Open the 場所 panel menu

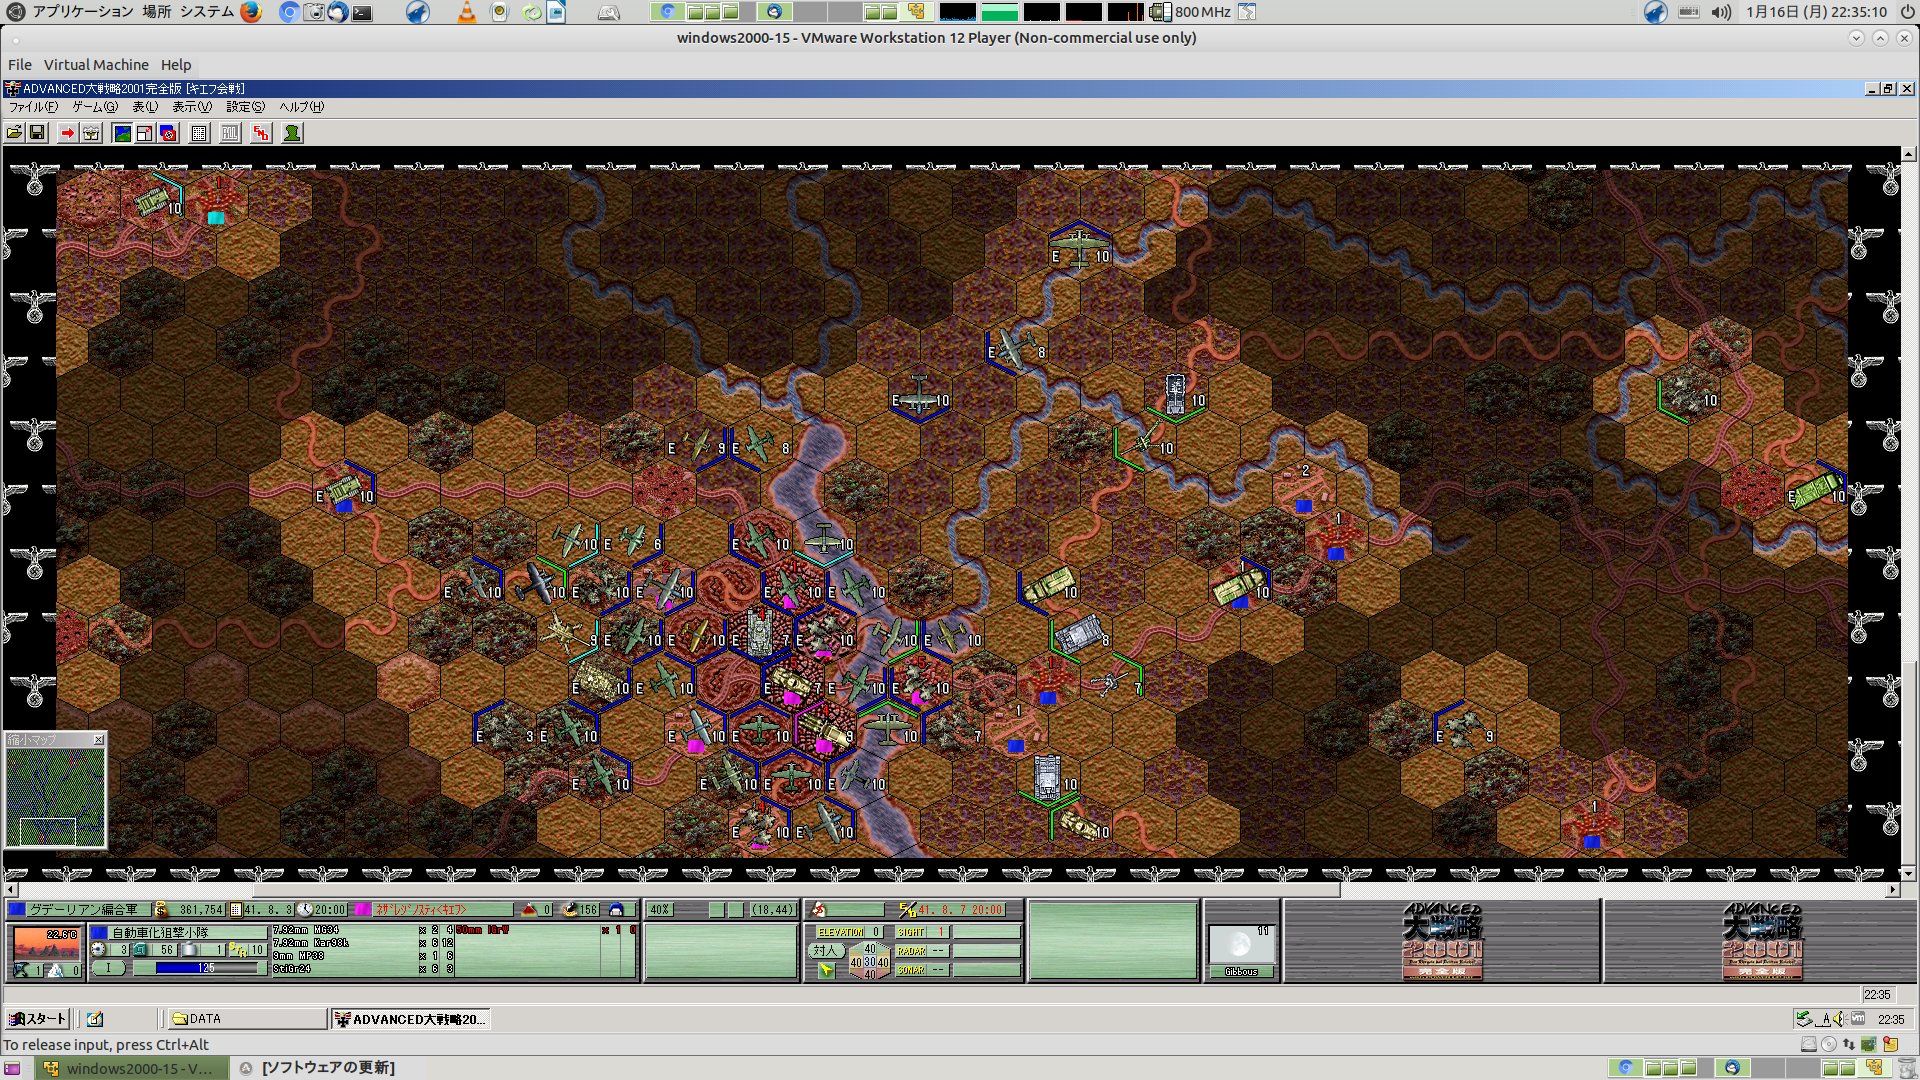point(157,12)
